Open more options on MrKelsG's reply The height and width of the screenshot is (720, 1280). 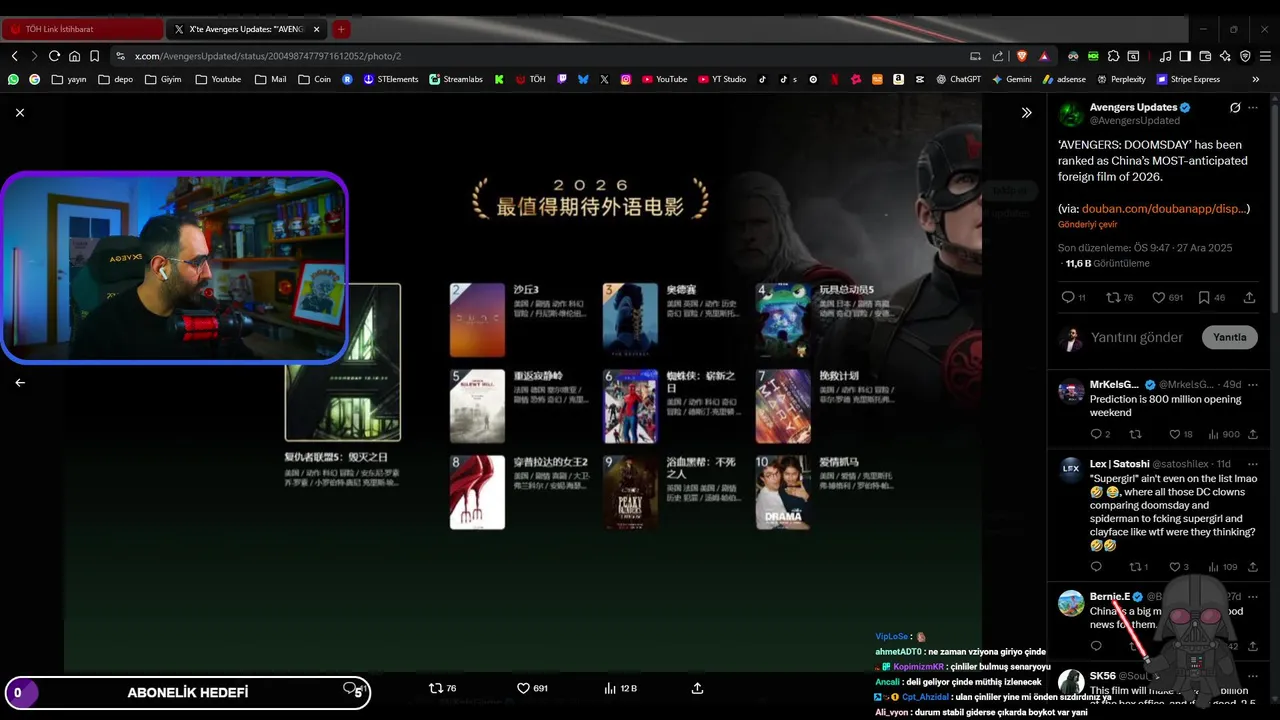click(1253, 384)
